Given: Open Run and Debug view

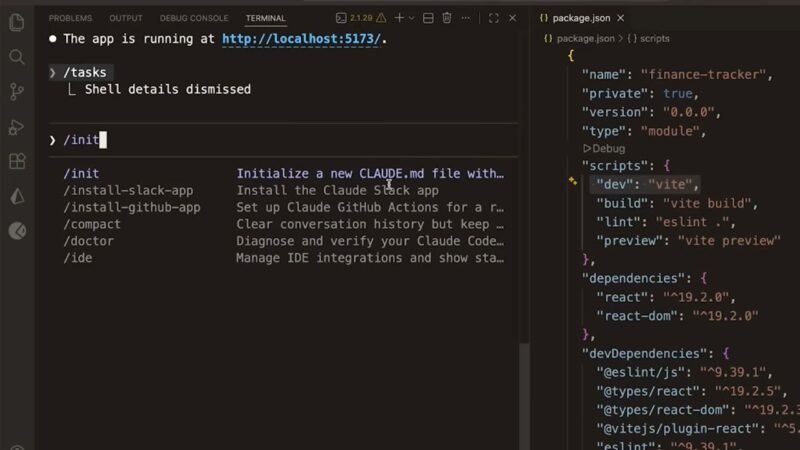Looking at the screenshot, I should coord(16,127).
